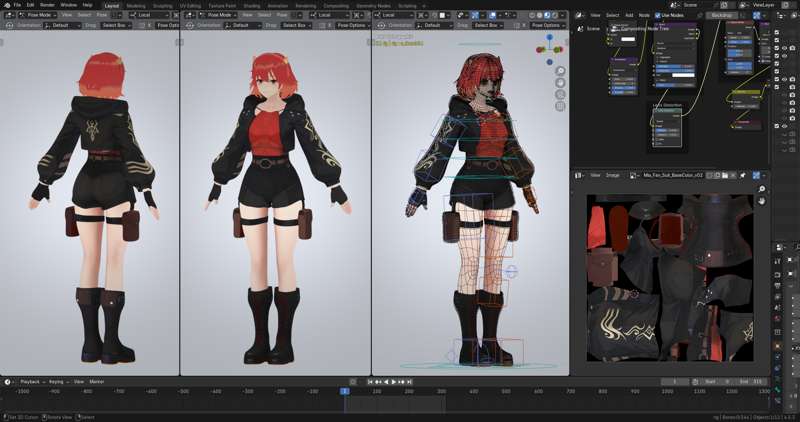
Task: Open Local orientation dropdown in left viewport
Action: point(149,15)
